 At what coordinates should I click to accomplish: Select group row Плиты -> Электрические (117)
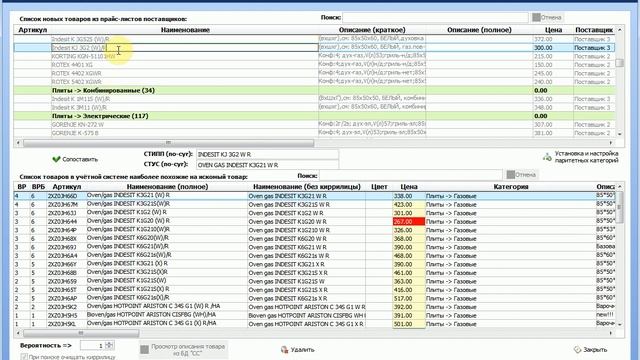(x=314, y=116)
